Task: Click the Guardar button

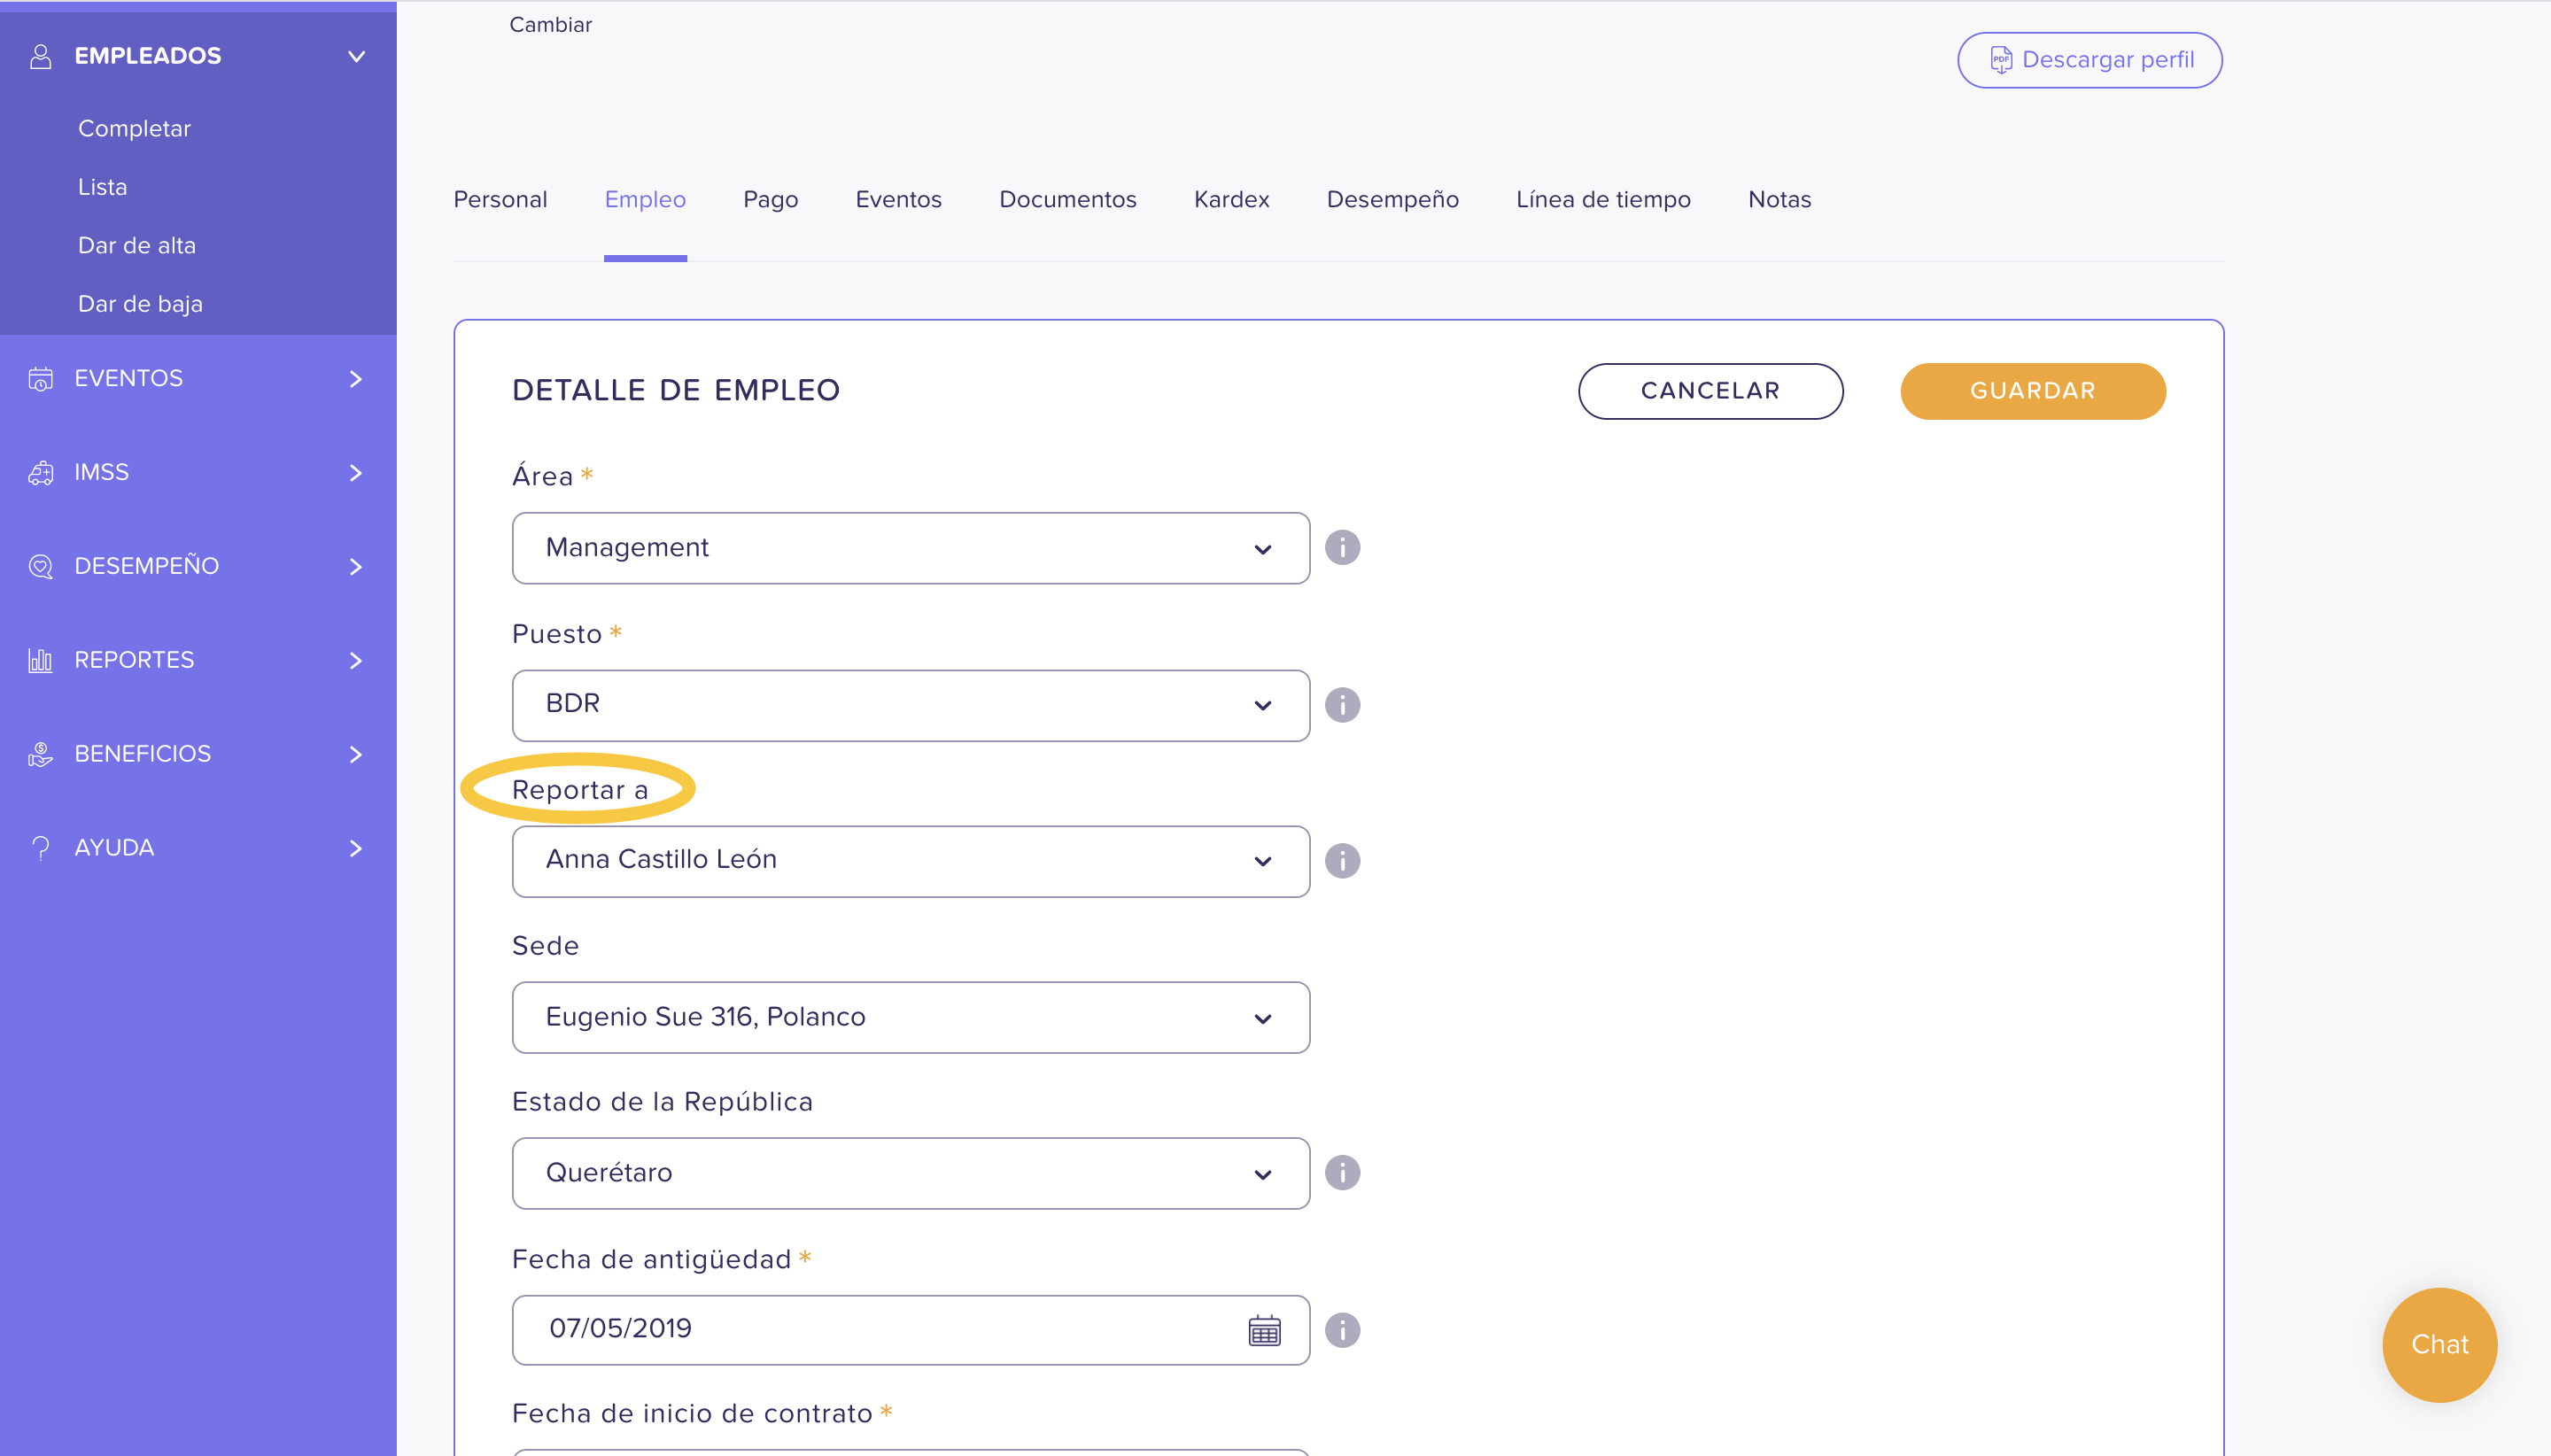Action: pyautogui.click(x=2032, y=391)
